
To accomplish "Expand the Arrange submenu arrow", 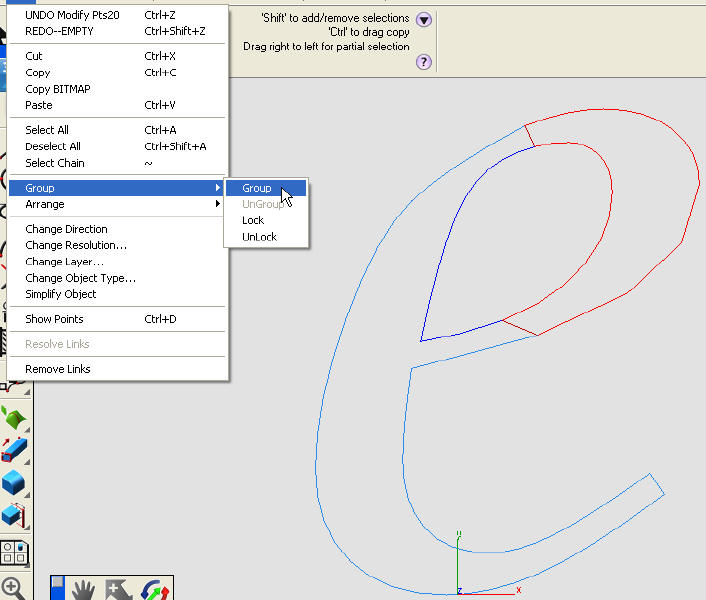I will pos(218,204).
